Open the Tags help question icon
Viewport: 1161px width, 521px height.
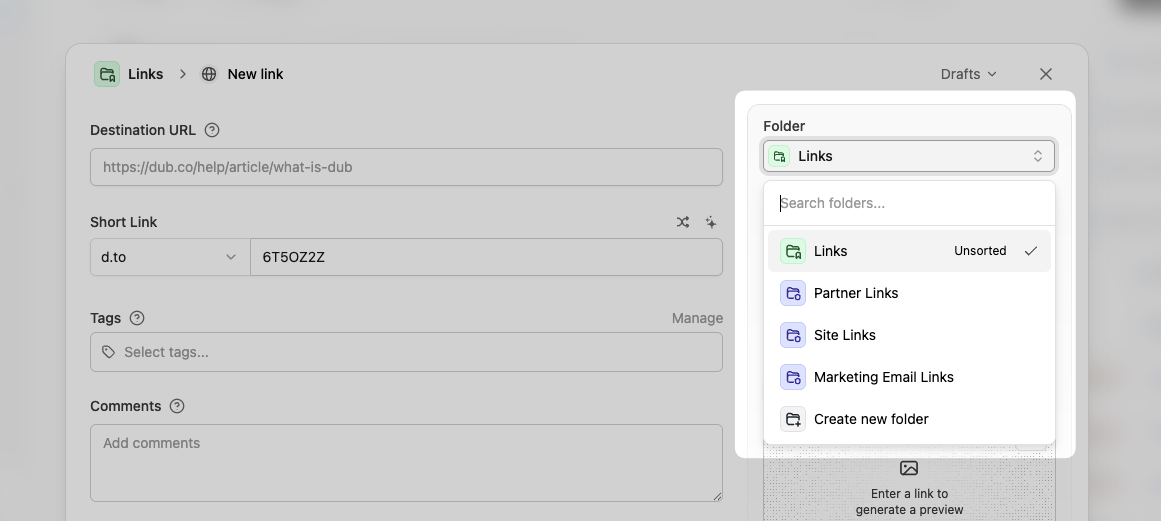(x=137, y=318)
